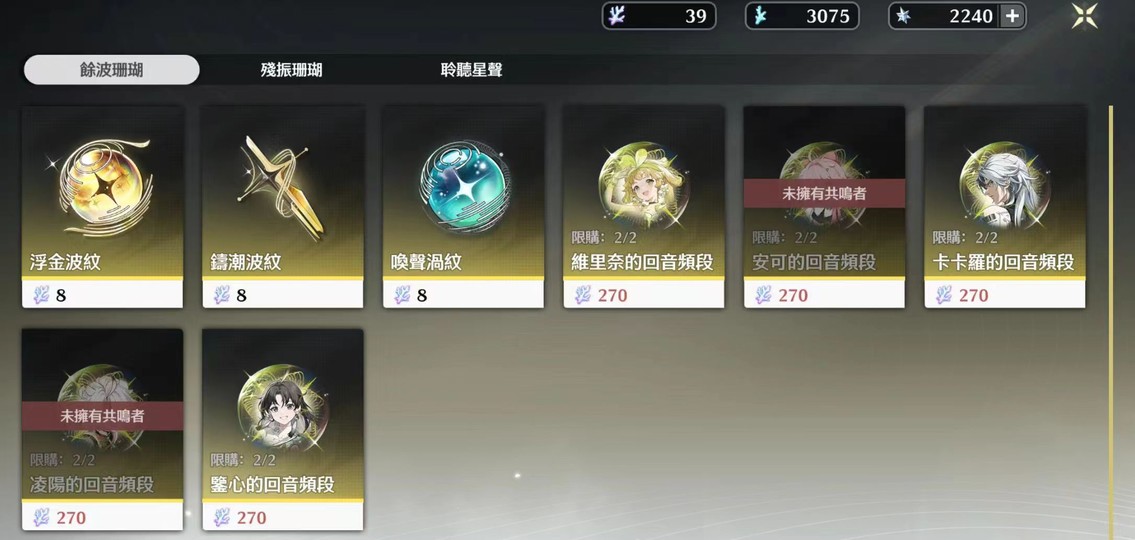Click the star currency counter showing 2240

click(957, 16)
